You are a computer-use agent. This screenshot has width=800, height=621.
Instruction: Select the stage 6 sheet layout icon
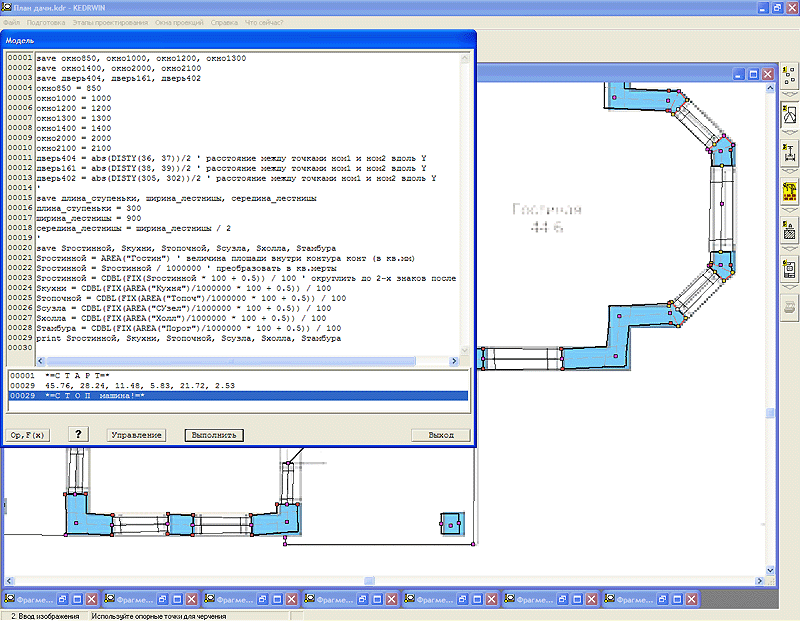click(x=789, y=269)
